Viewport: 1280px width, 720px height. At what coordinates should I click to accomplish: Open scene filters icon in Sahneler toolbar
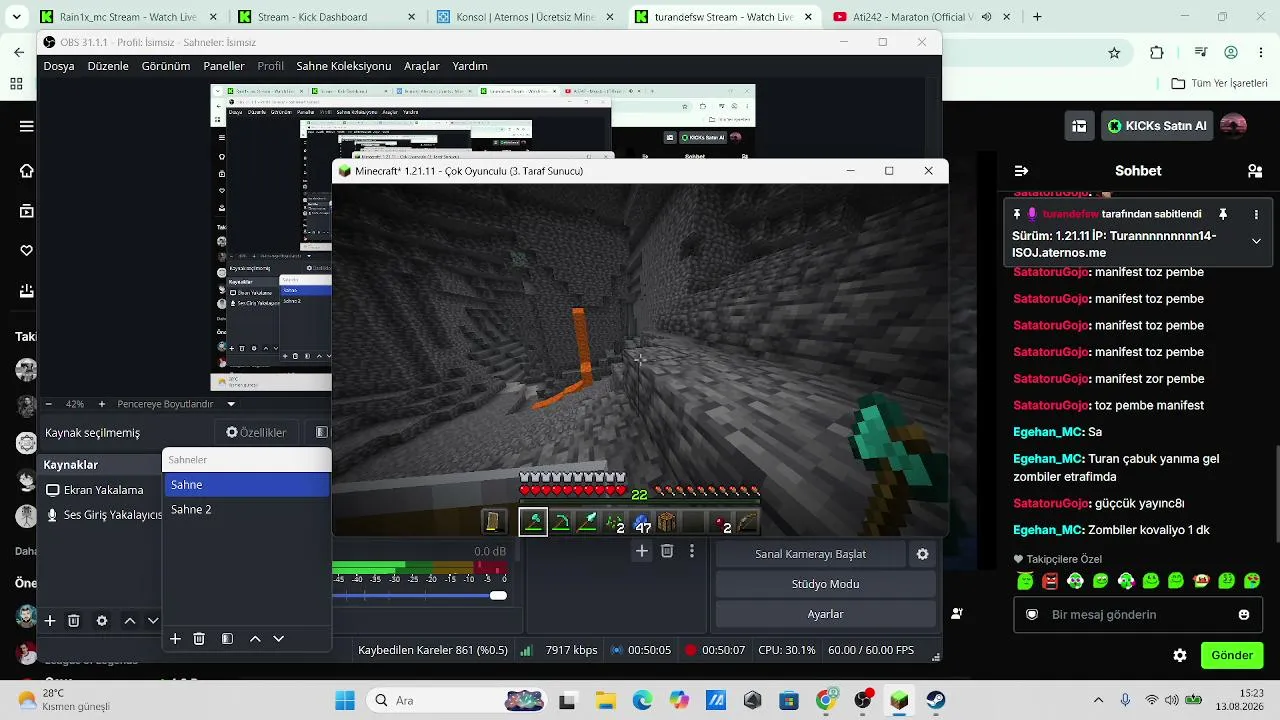coord(227,639)
